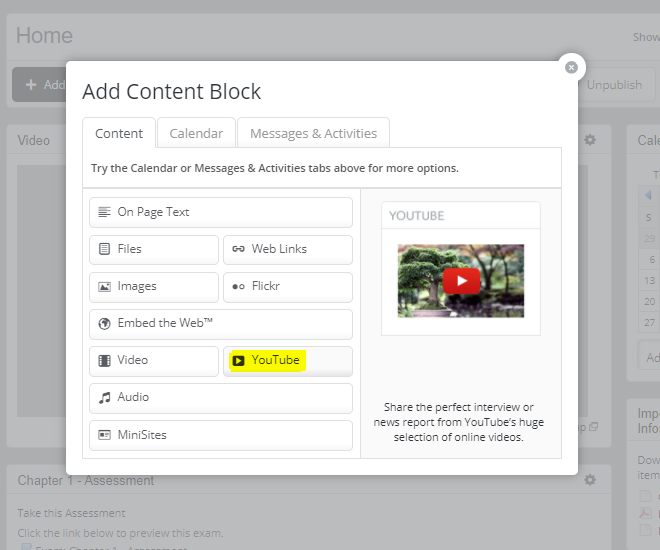This screenshot has width=660, height=550.
Task: Click the hint text about Calendar tabs
Action: click(275, 168)
